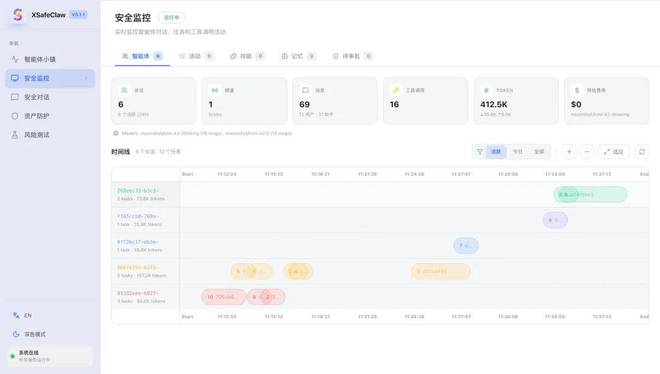Screen dimensions: 660x374
Task: Click the message icon on the card showing 69
Action: click(305, 90)
